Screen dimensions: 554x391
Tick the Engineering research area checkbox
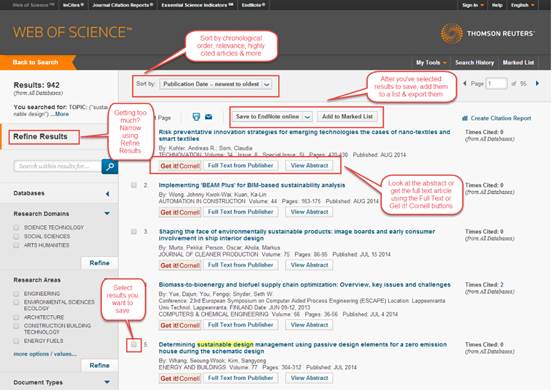coord(16,294)
